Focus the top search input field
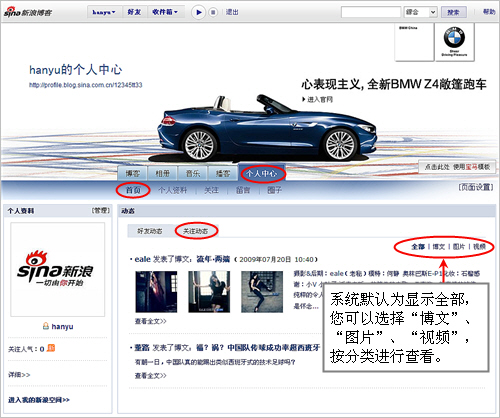 pos(371,12)
